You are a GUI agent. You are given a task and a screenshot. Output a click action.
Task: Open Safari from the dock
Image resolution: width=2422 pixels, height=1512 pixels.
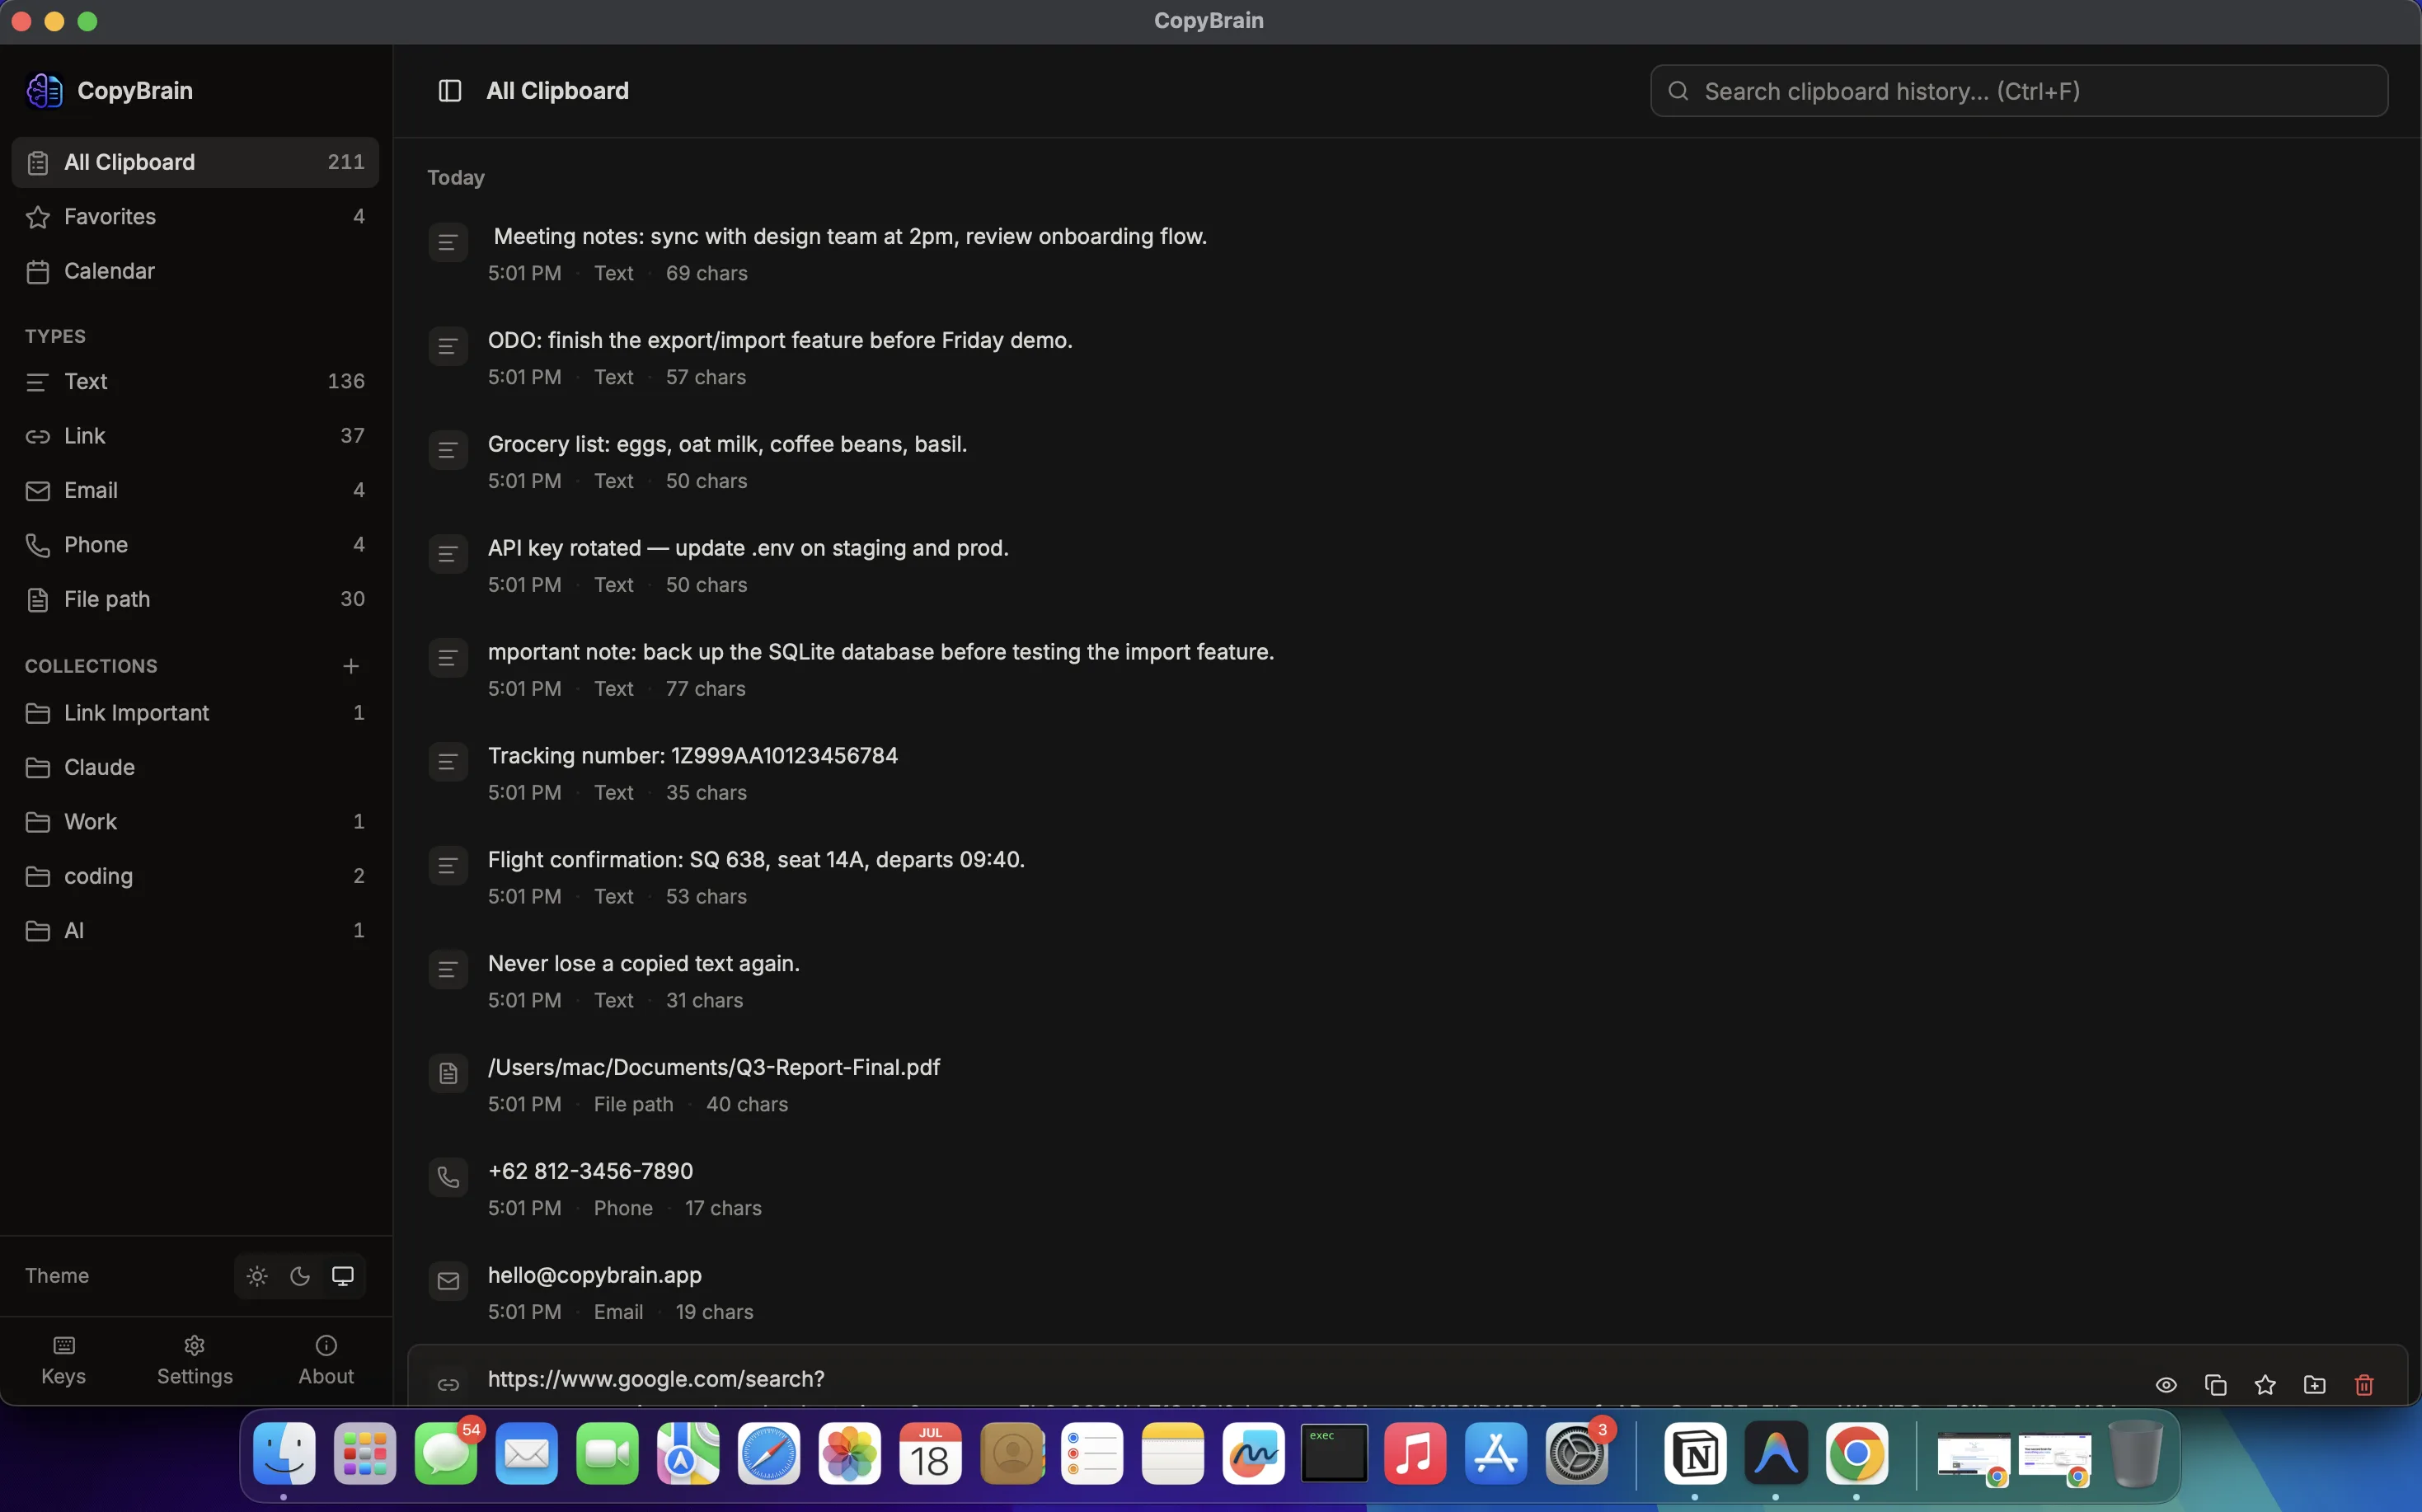point(769,1454)
